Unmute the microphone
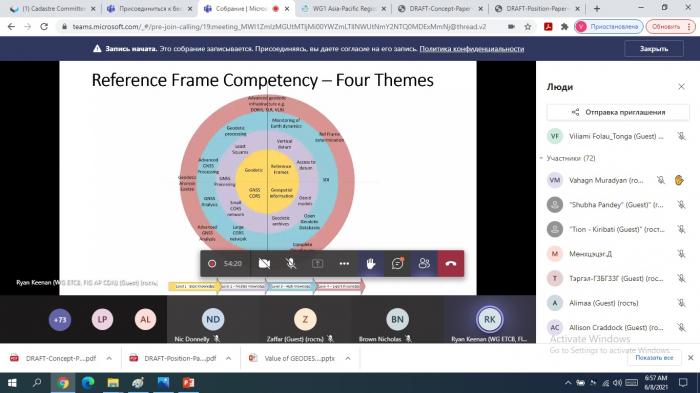Image resolution: width=700 pixels, height=393 pixels. pyautogui.click(x=291, y=264)
